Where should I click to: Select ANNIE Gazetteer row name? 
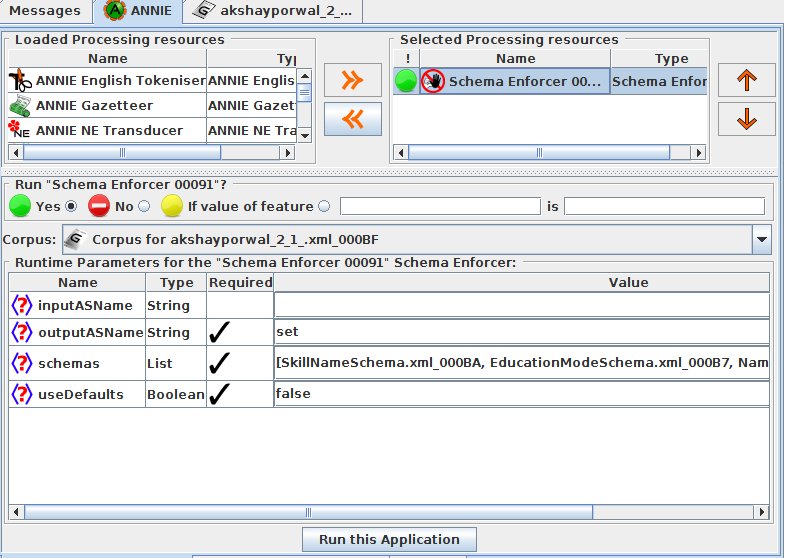[95, 106]
